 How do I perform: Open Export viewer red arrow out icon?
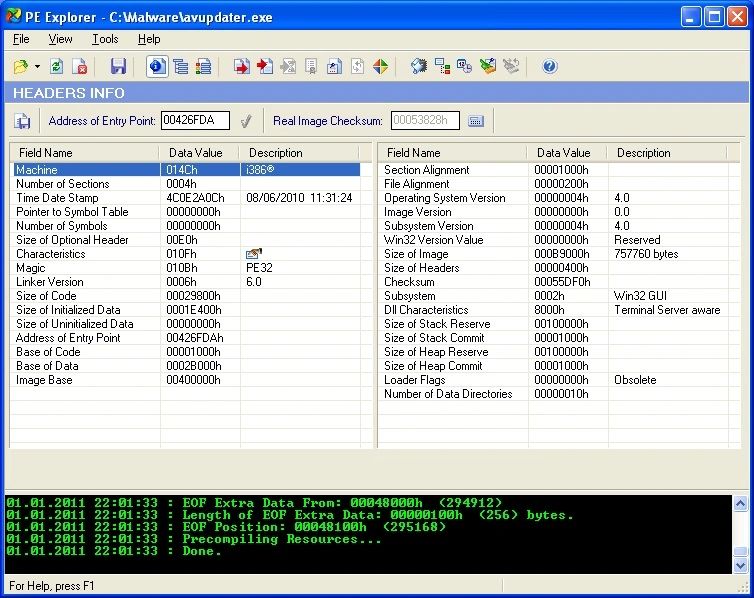click(242, 66)
